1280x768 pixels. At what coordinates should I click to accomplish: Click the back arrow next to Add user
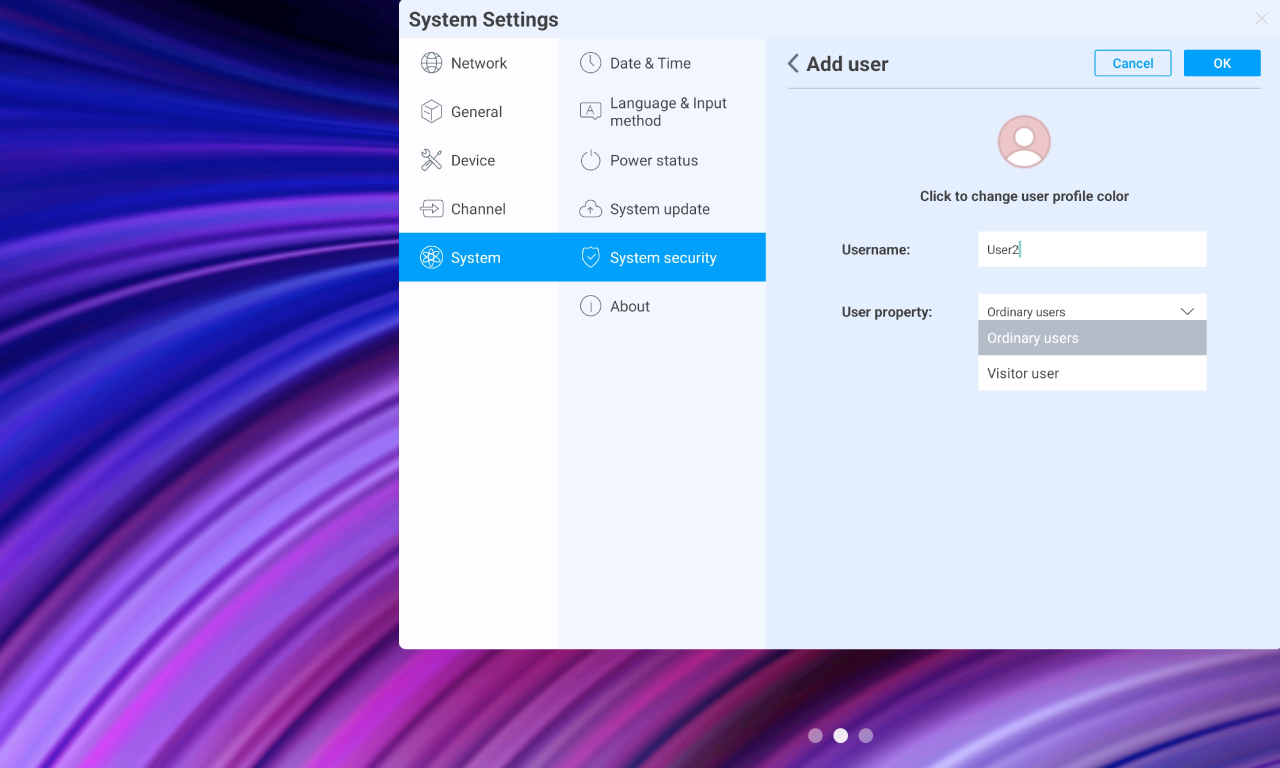pos(792,63)
